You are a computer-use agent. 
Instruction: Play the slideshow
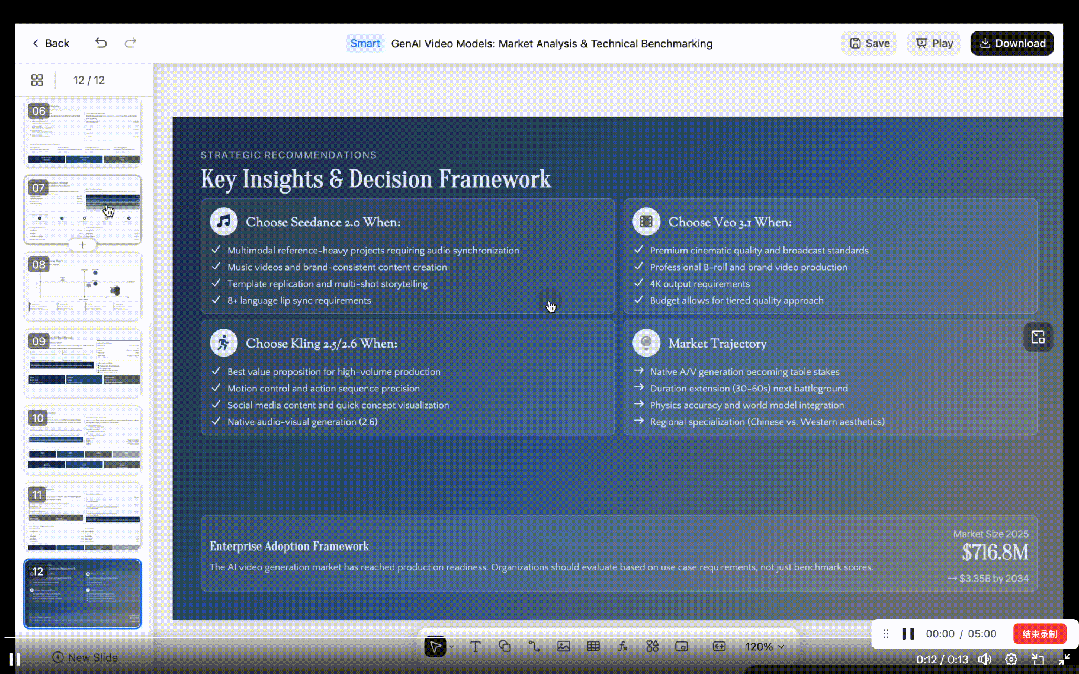pos(934,43)
